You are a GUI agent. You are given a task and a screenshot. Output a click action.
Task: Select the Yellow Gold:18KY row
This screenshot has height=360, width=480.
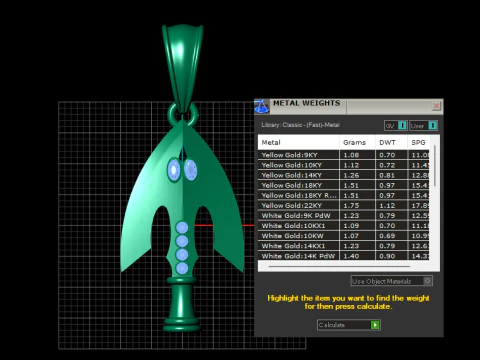(344, 185)
